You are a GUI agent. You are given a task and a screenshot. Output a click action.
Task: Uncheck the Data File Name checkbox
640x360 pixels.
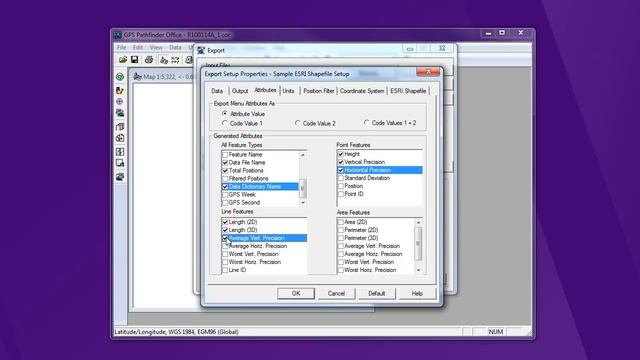point(225,162)
